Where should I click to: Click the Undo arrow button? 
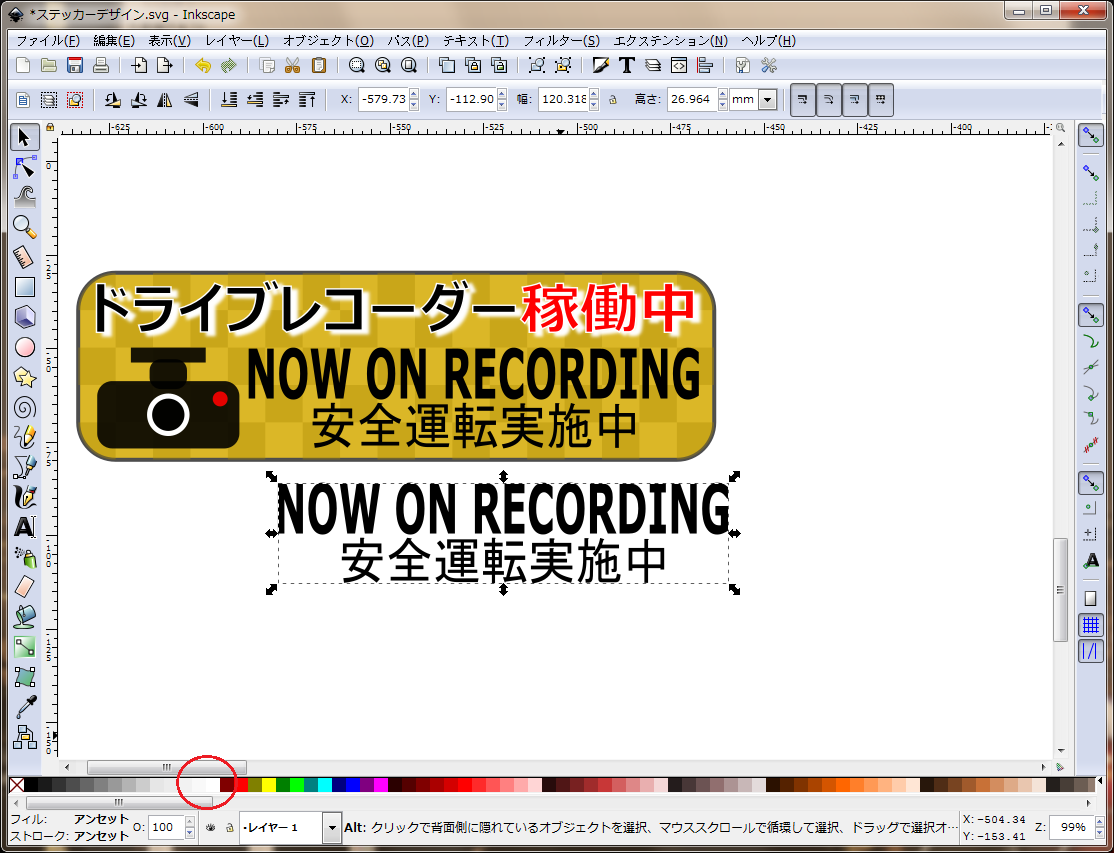pyautogui.click(x=203, y=66)
